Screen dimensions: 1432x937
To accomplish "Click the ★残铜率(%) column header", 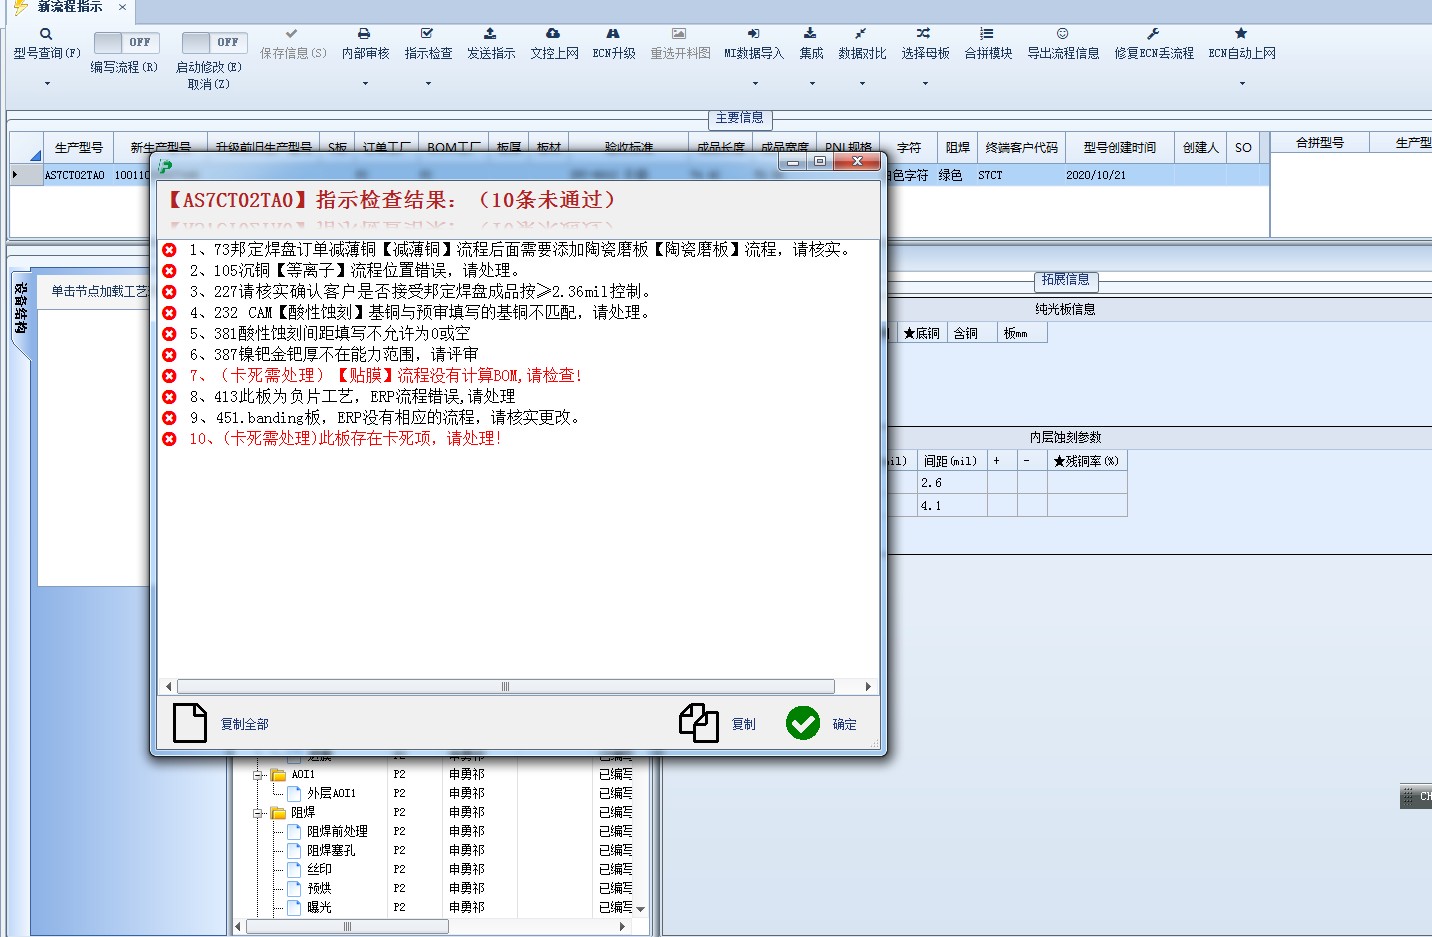I will 1086,461.
